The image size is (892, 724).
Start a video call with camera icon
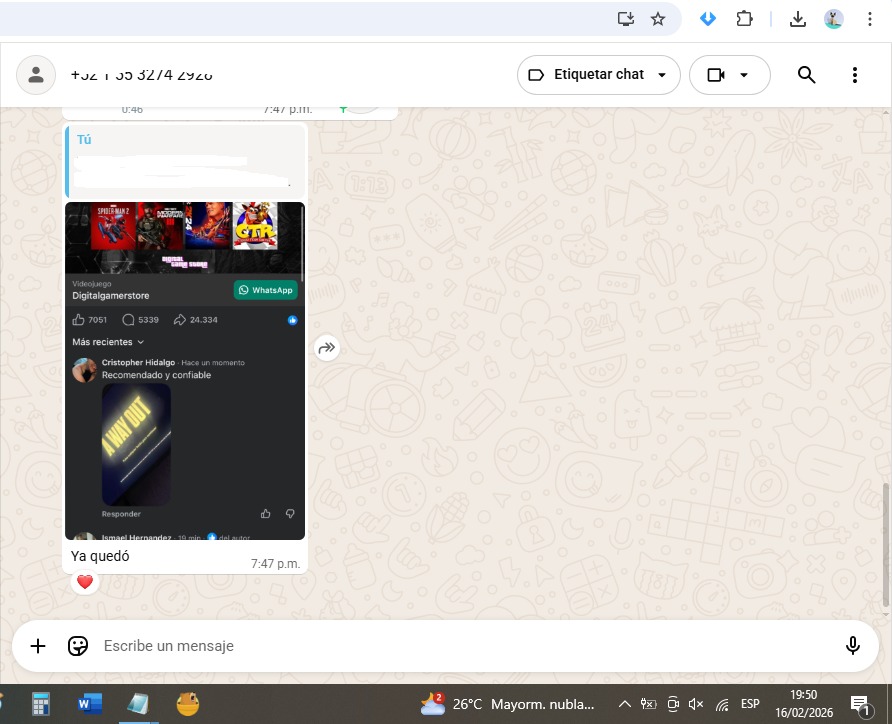[716, 75]
